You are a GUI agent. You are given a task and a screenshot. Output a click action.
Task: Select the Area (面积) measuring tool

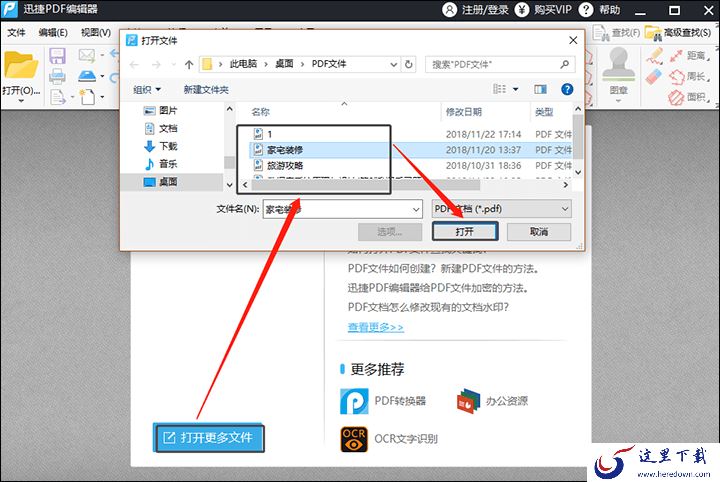[687, 97]
